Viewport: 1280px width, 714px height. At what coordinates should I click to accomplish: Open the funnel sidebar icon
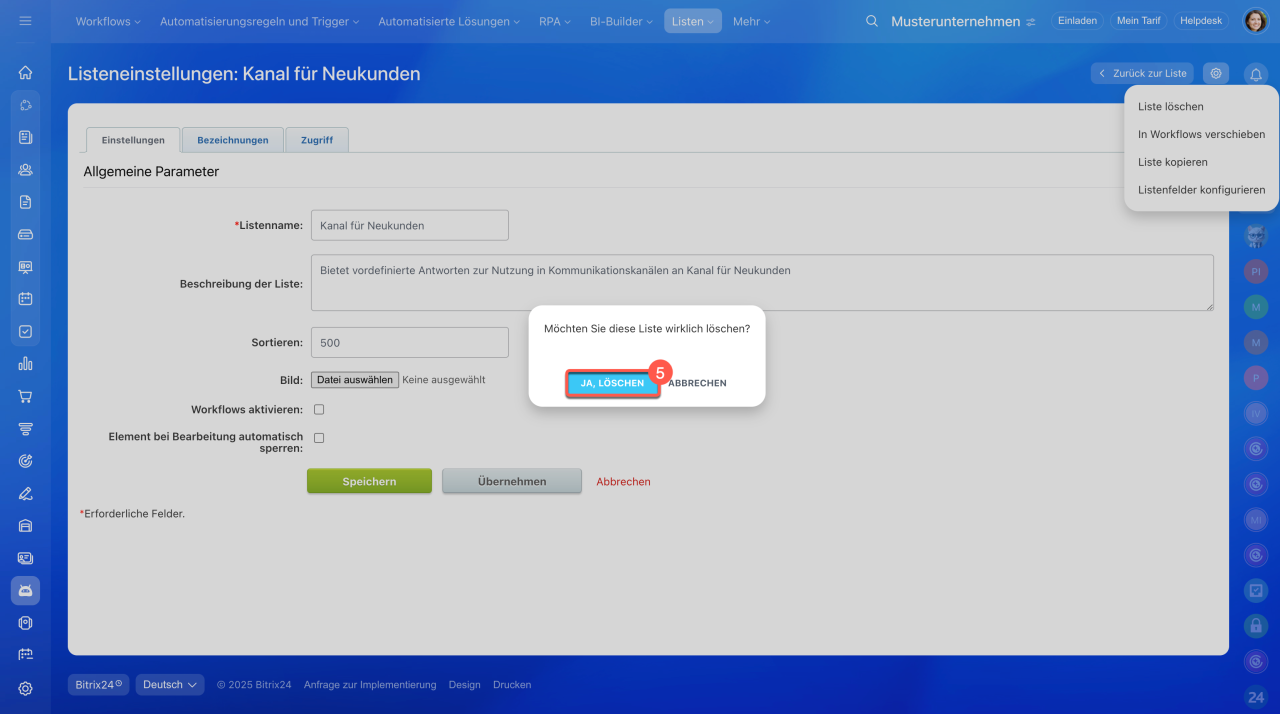(25, 428)
